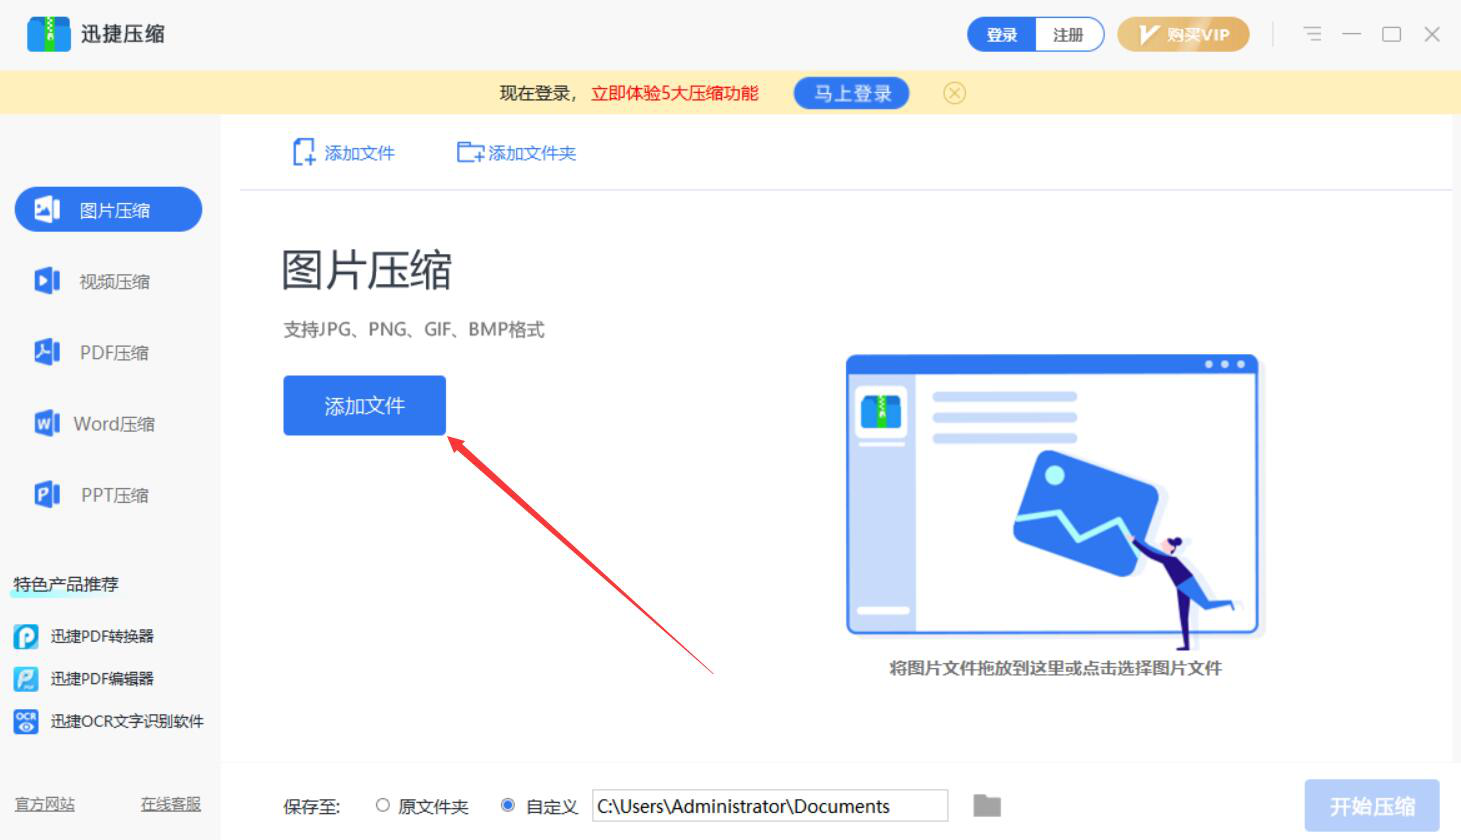Click the 登录 button
1461x840 pixels.
pyautogui.click(x=1002, y=35)
